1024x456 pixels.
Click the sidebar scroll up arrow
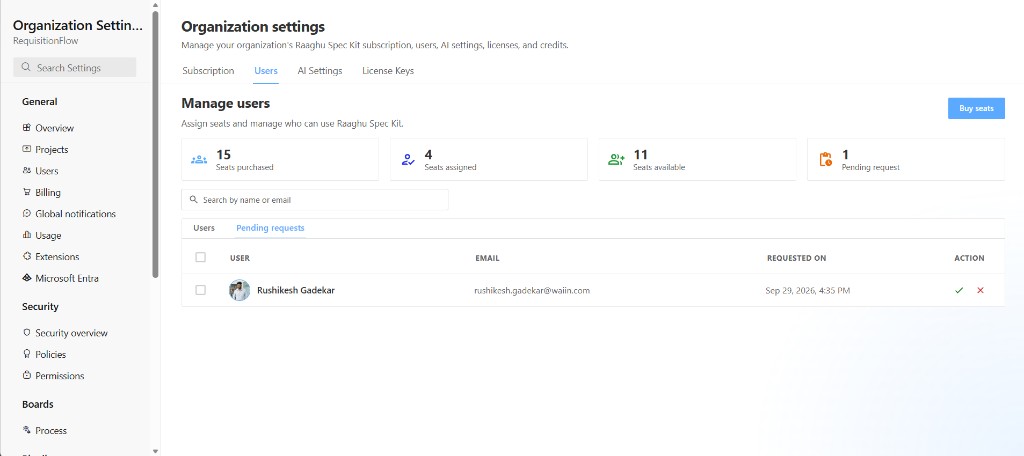coord(155,5)
